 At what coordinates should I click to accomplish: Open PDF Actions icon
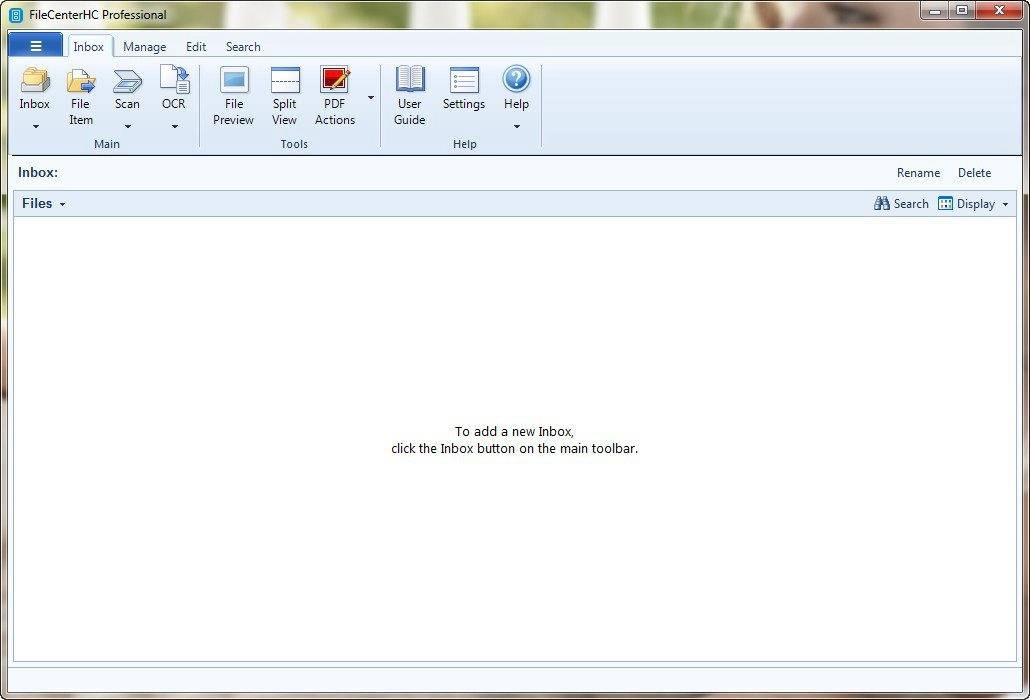pyautogui.click(x=335, y=79)
